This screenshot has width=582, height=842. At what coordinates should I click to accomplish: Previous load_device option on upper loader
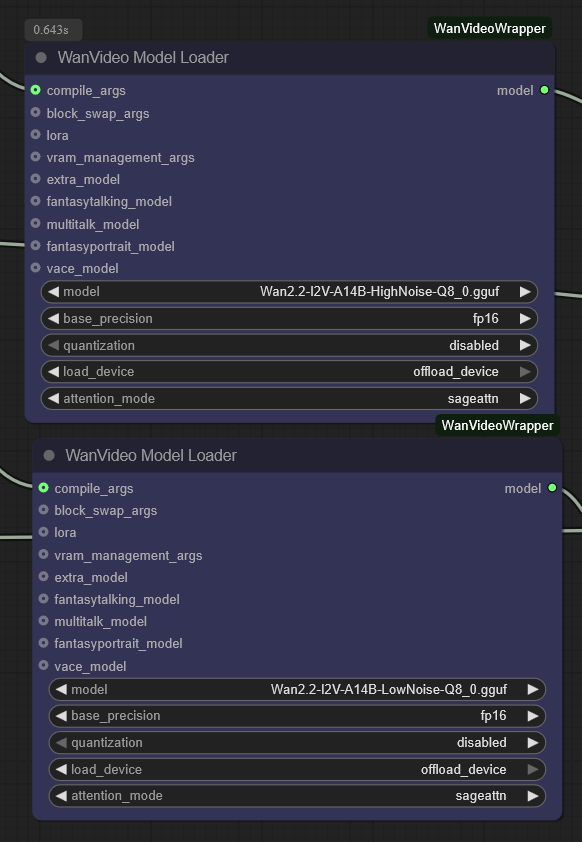click(53, 372)
